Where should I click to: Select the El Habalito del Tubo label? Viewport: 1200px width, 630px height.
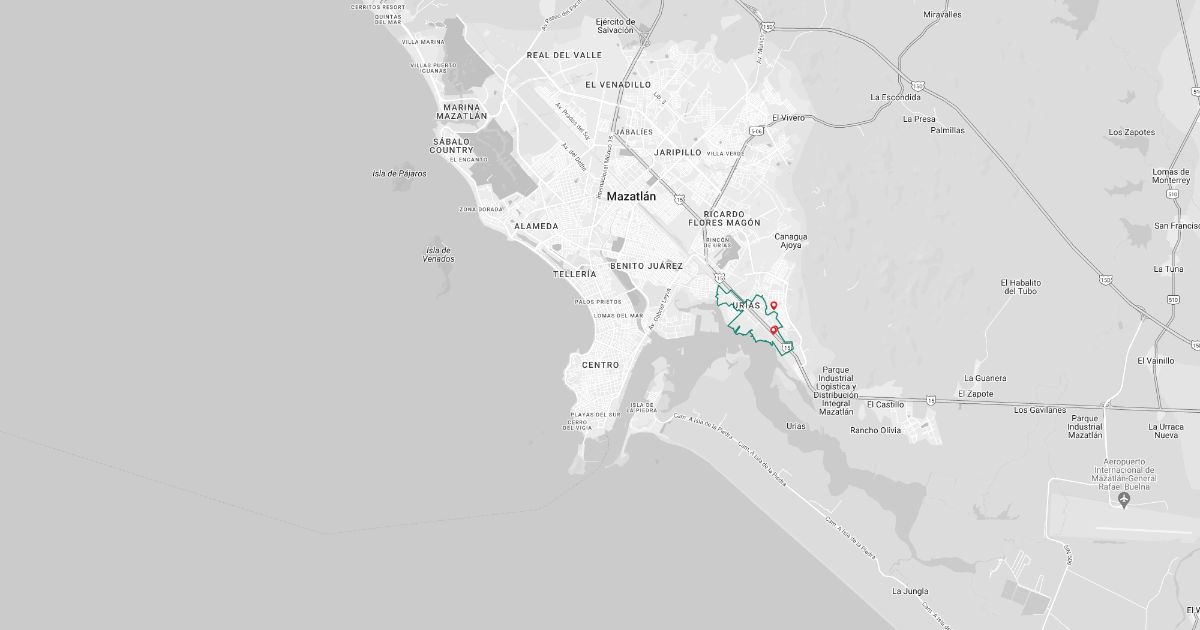click(1021, 286)
